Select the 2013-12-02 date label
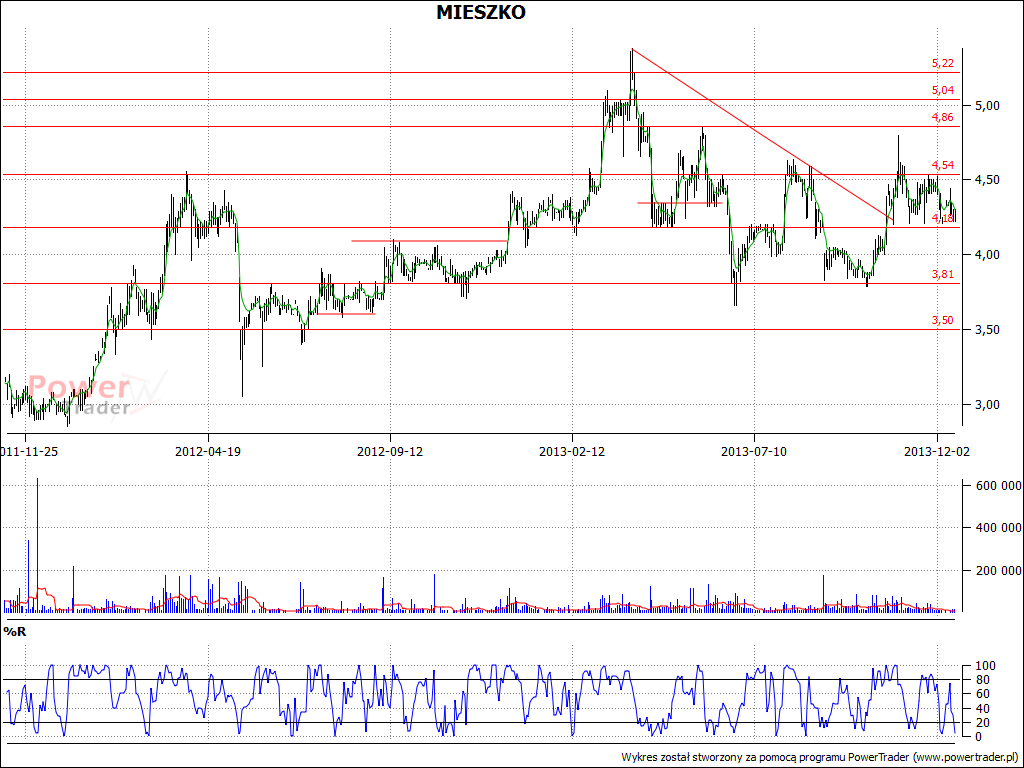The width and height of the screenshot is (1024, 768). tap(936, 452)
